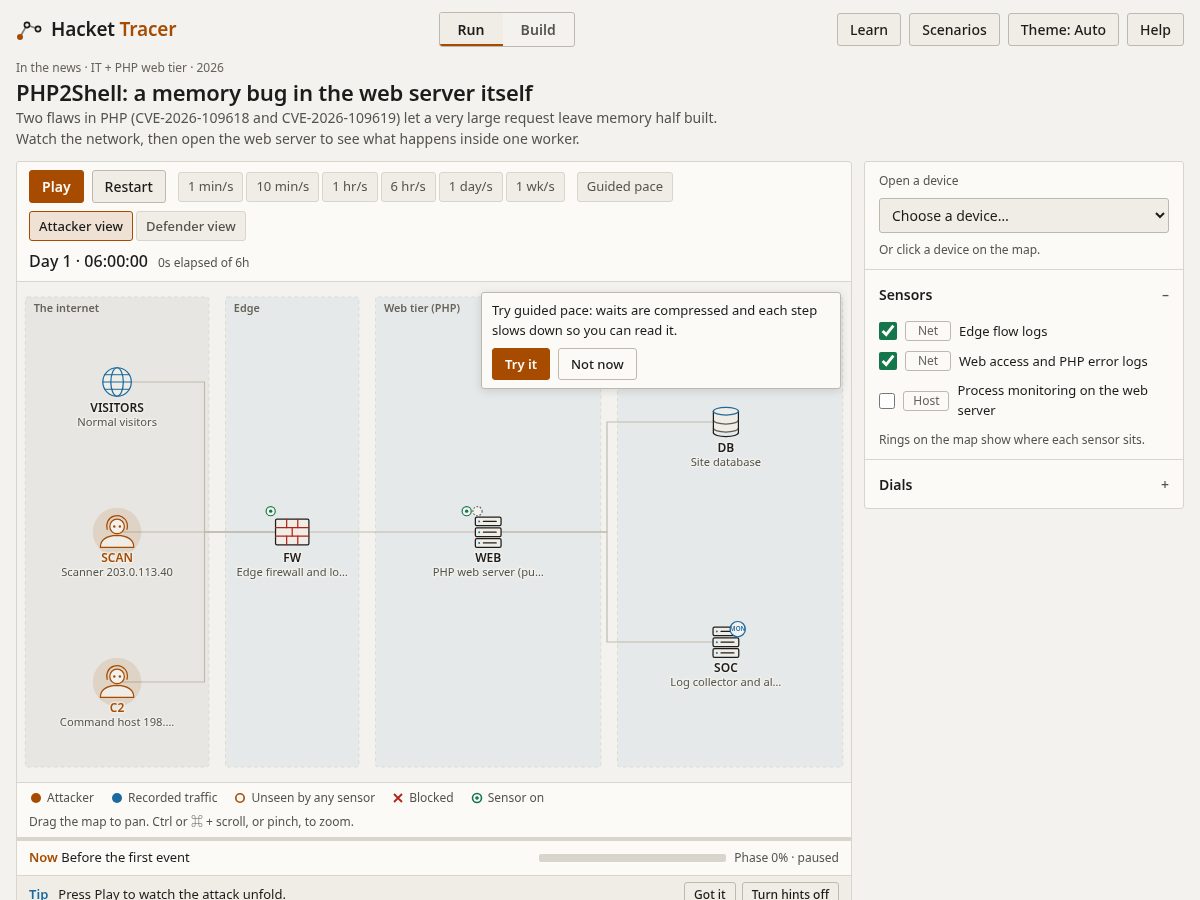This screenshot has width=1200, height=900.
Task: Open the SOC log collector icon
Action: (726, 642)
